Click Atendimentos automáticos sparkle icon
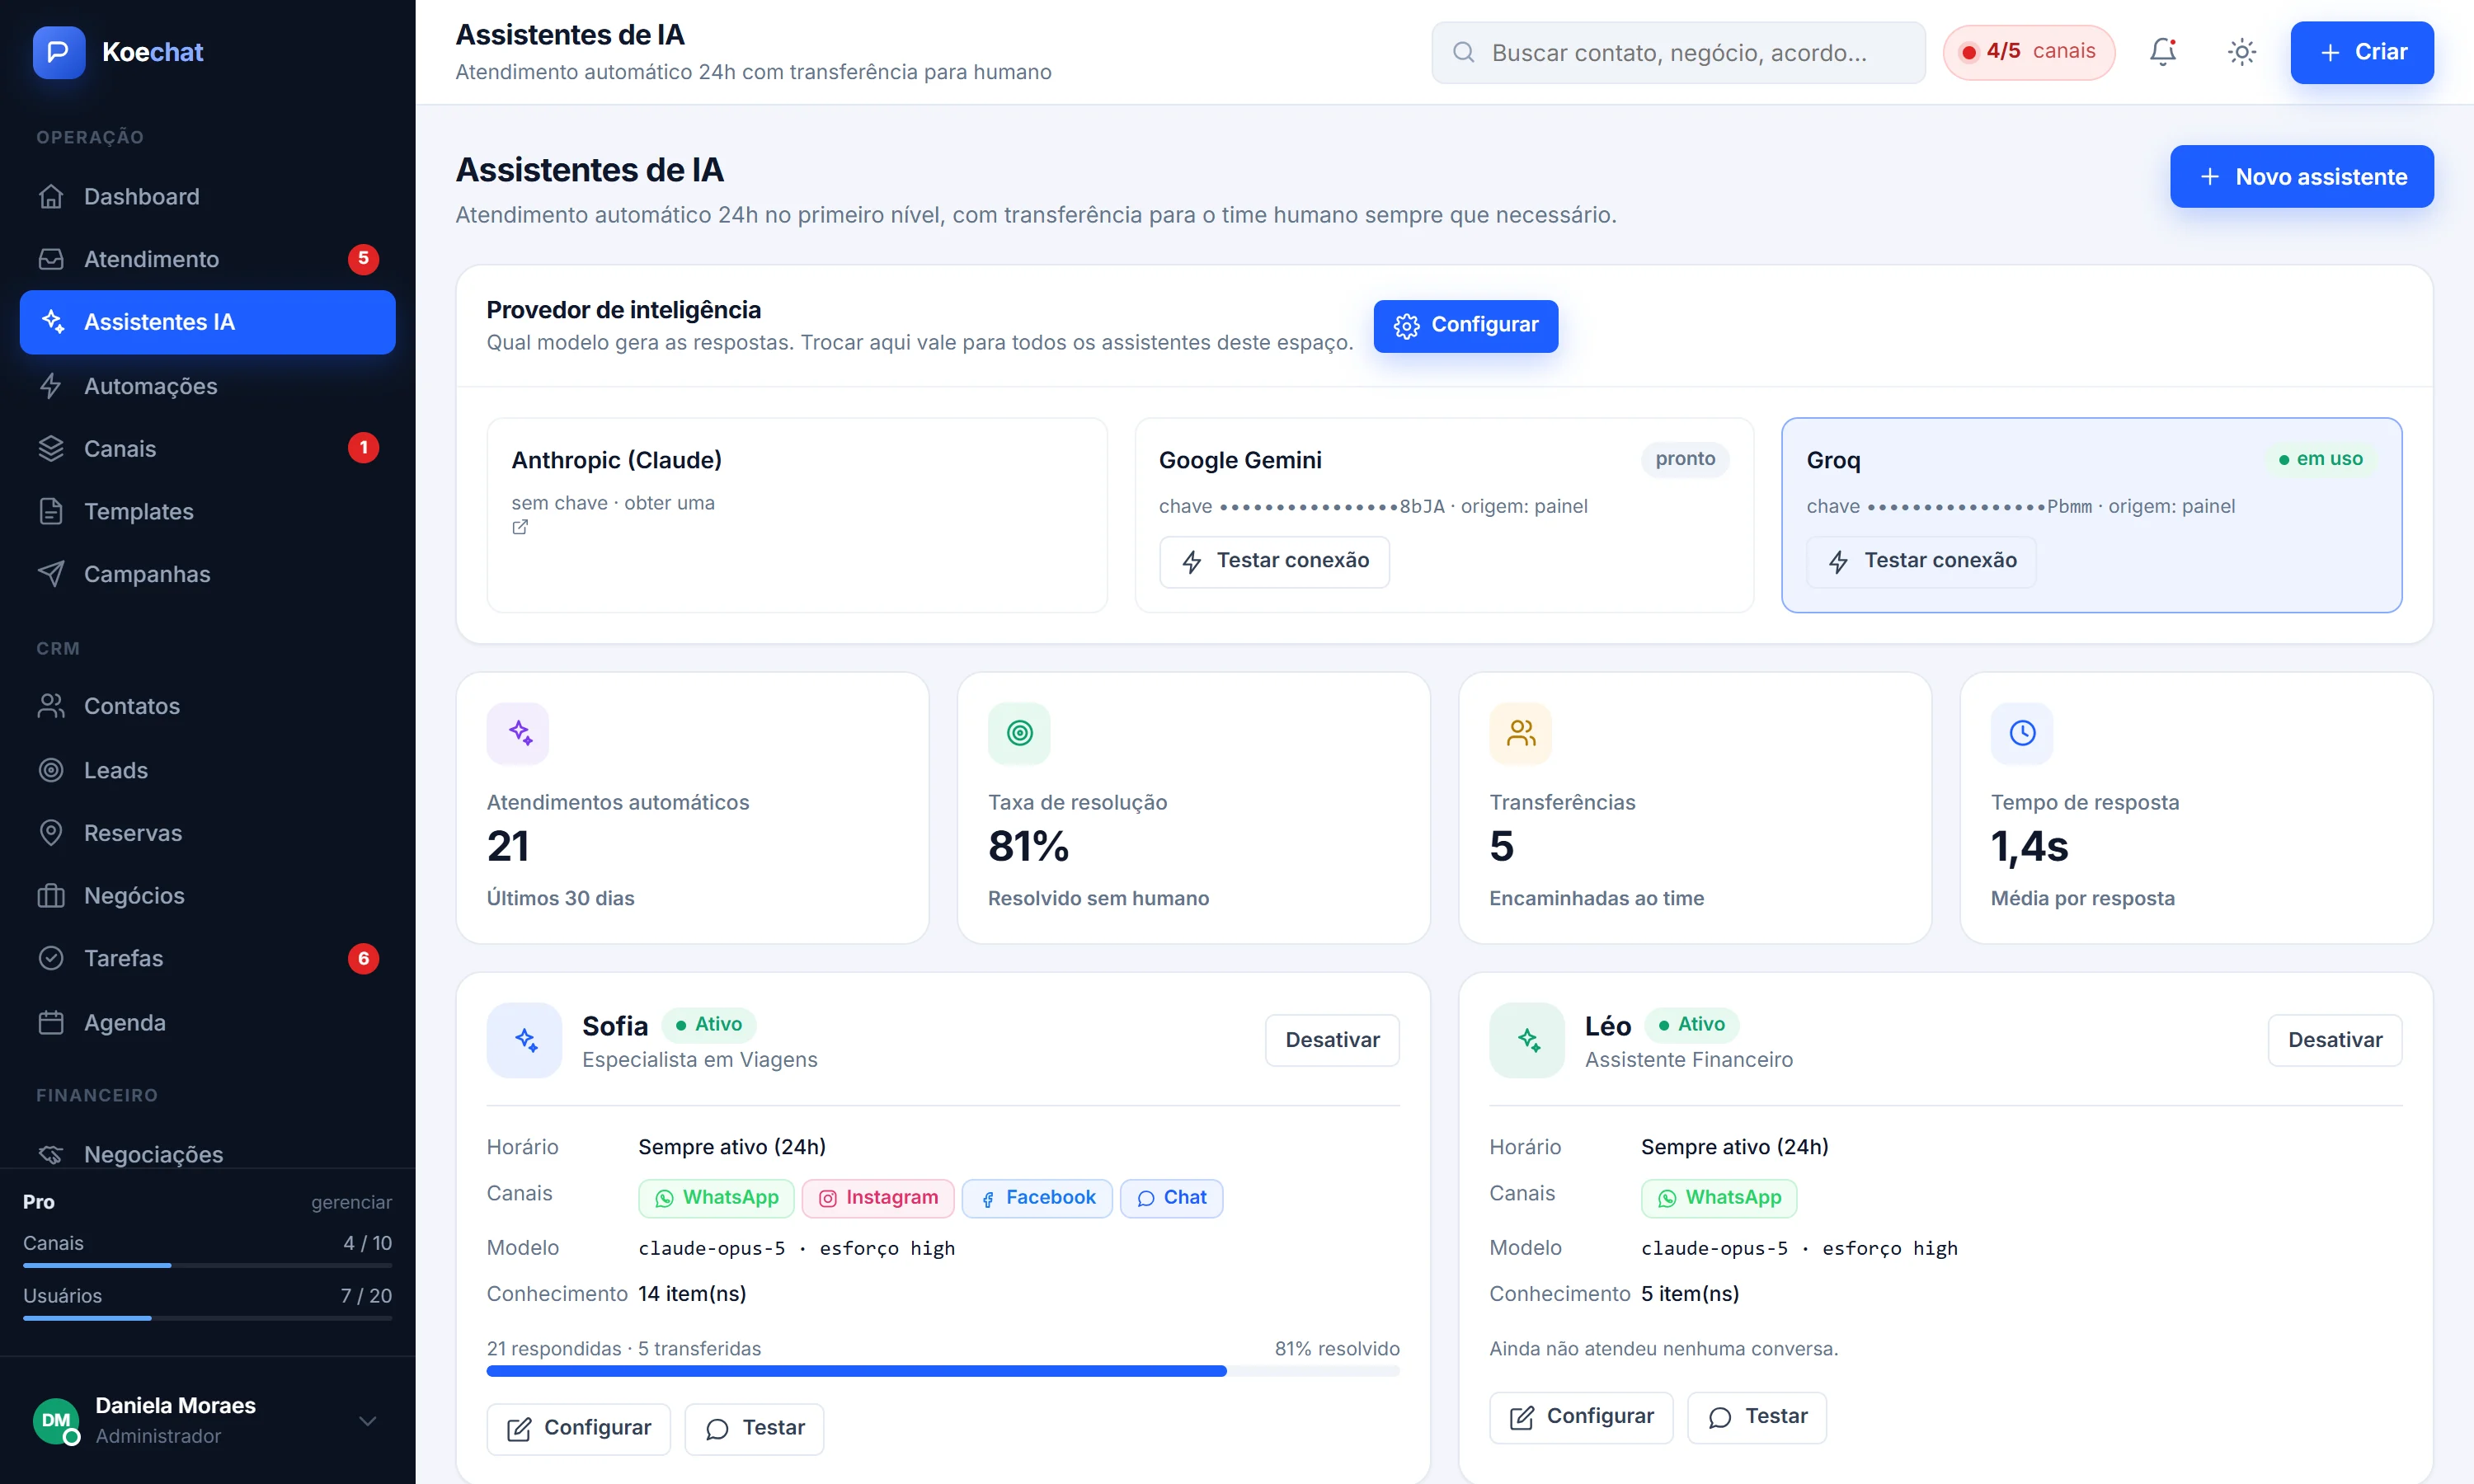Screen dimensions: 2474x1484 click(518, 733)
